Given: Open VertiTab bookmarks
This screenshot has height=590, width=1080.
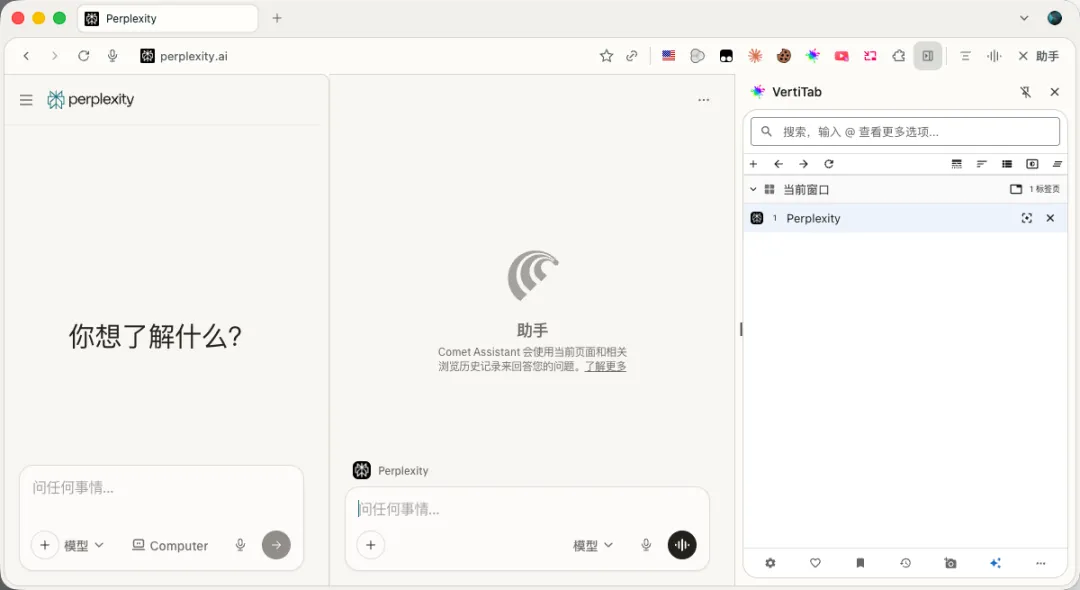Looking at the screenshot, I should click(x=860, y=563).
